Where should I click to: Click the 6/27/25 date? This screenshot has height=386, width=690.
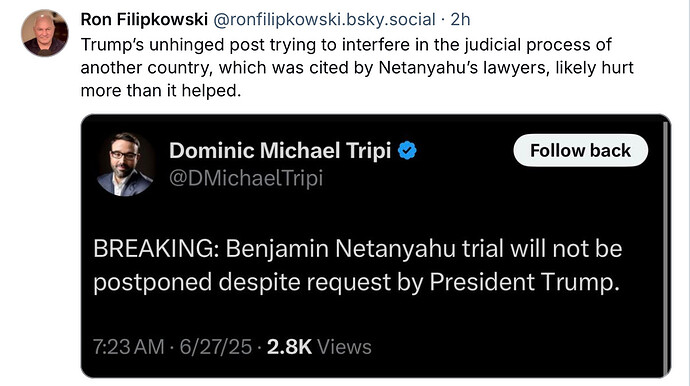click(x=216, y=347)
